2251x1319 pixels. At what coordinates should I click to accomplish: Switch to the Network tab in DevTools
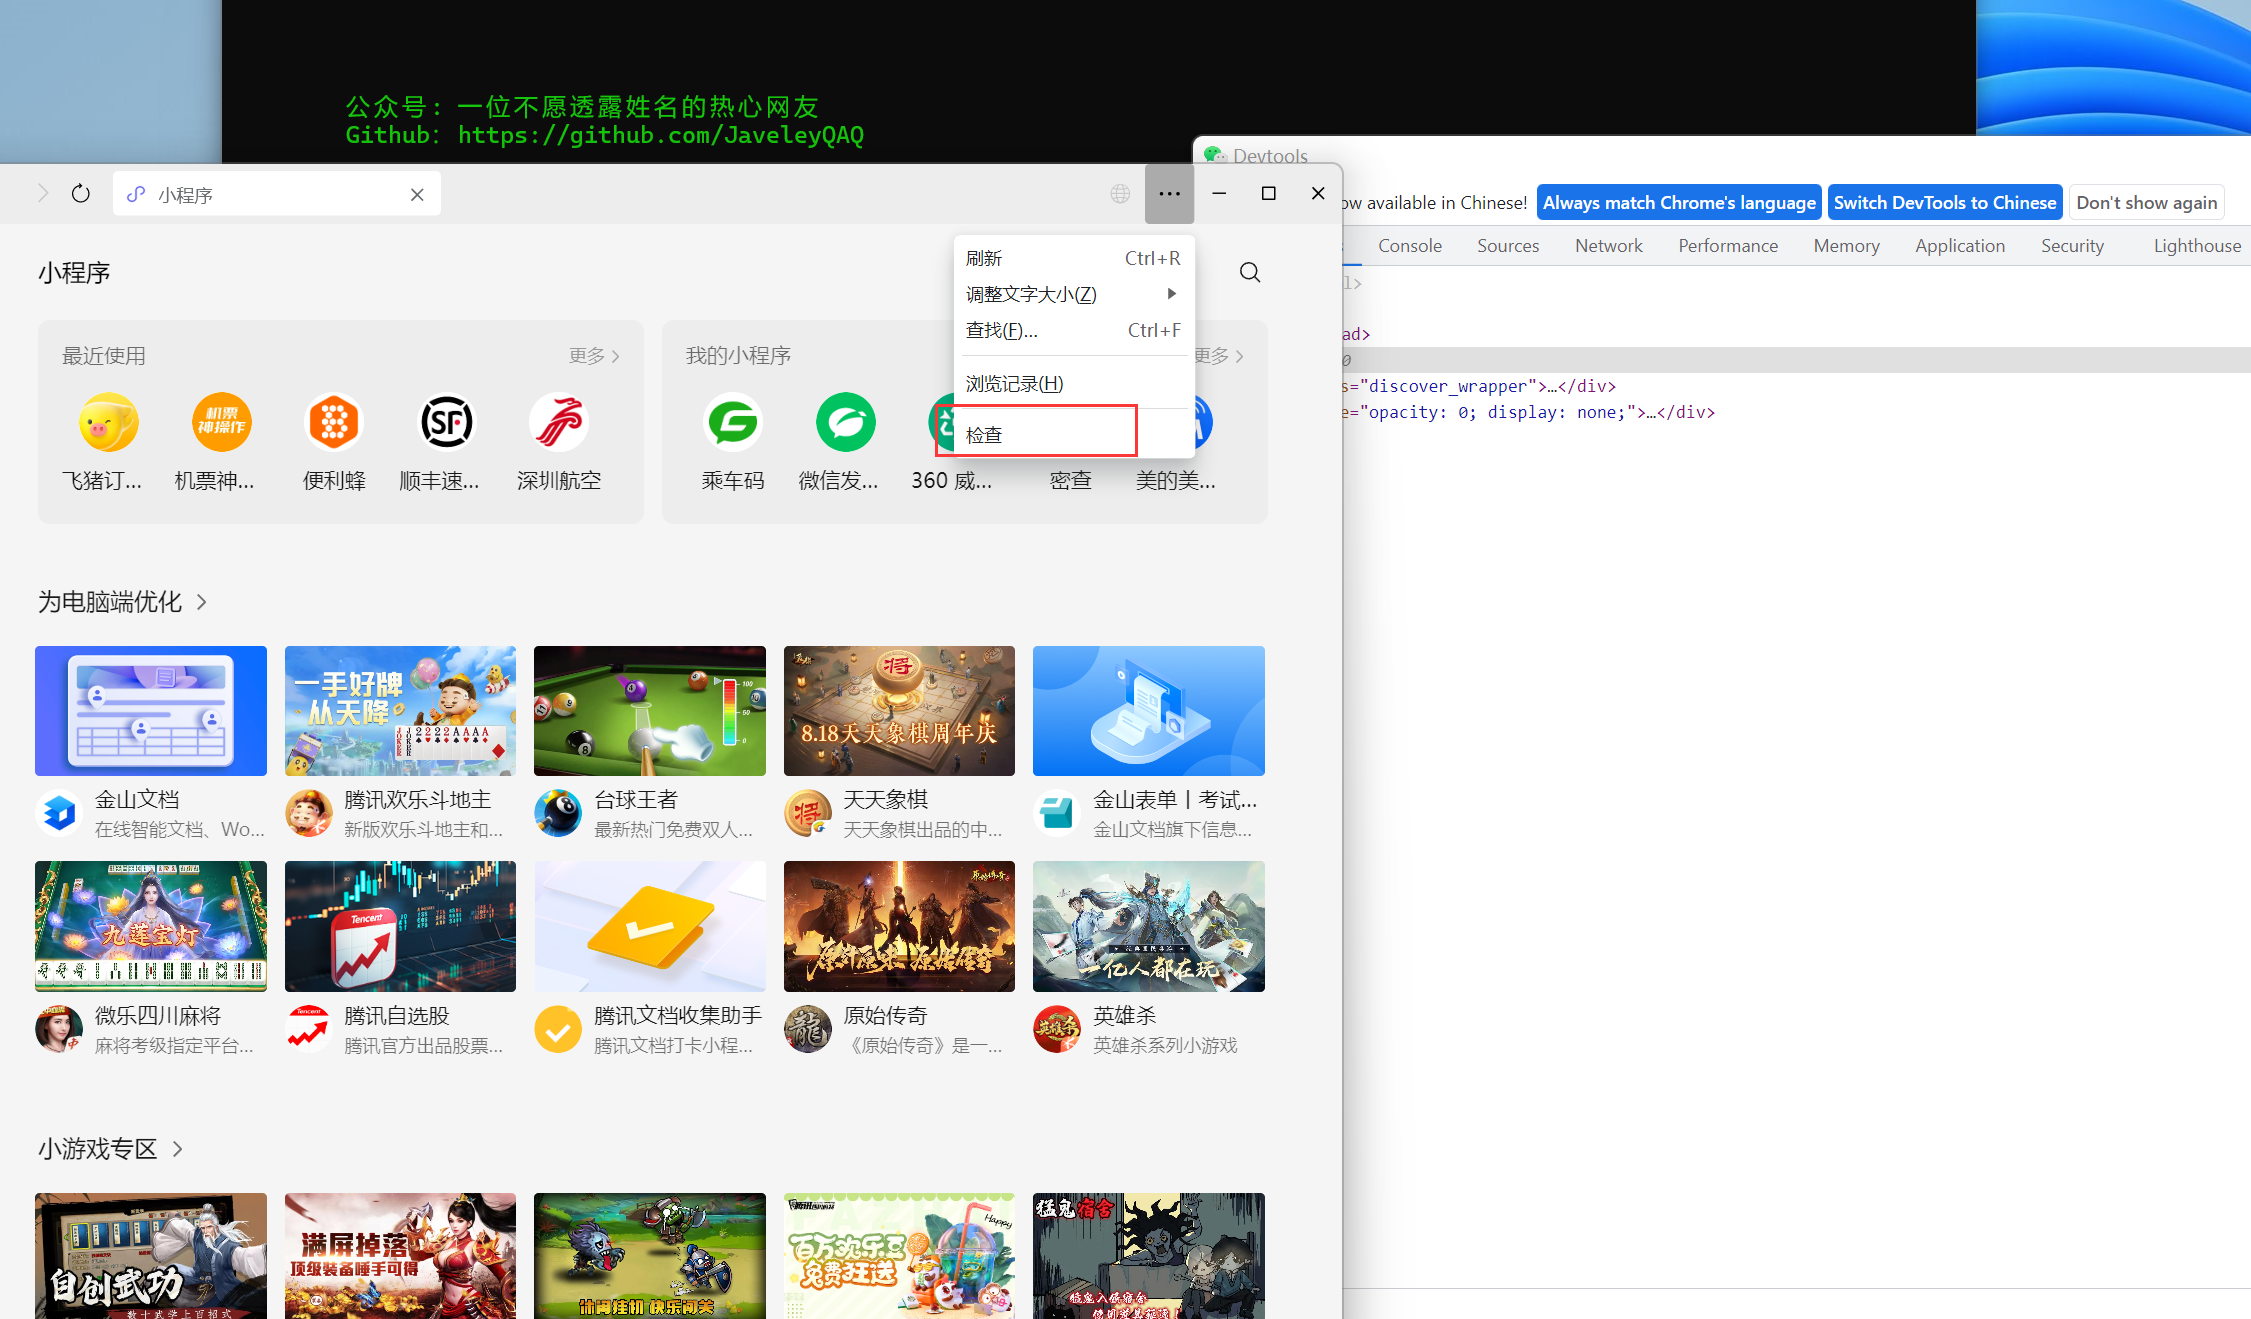pos(1608,246)
